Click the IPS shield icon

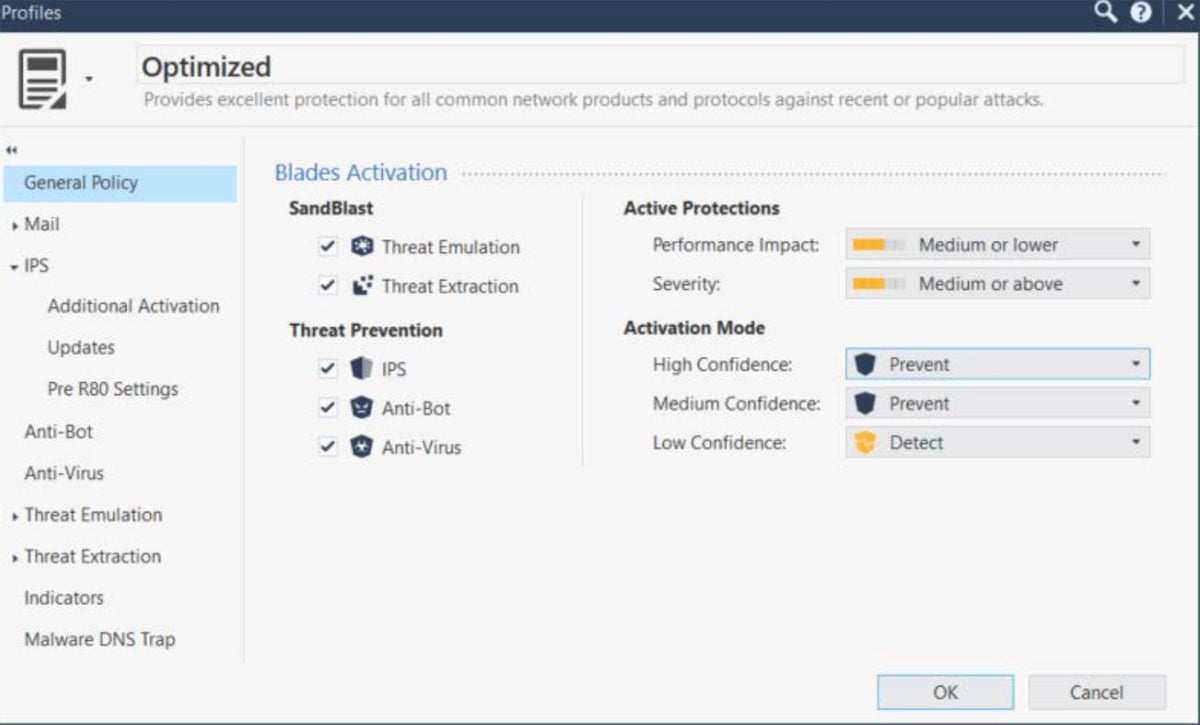[362, 369]
